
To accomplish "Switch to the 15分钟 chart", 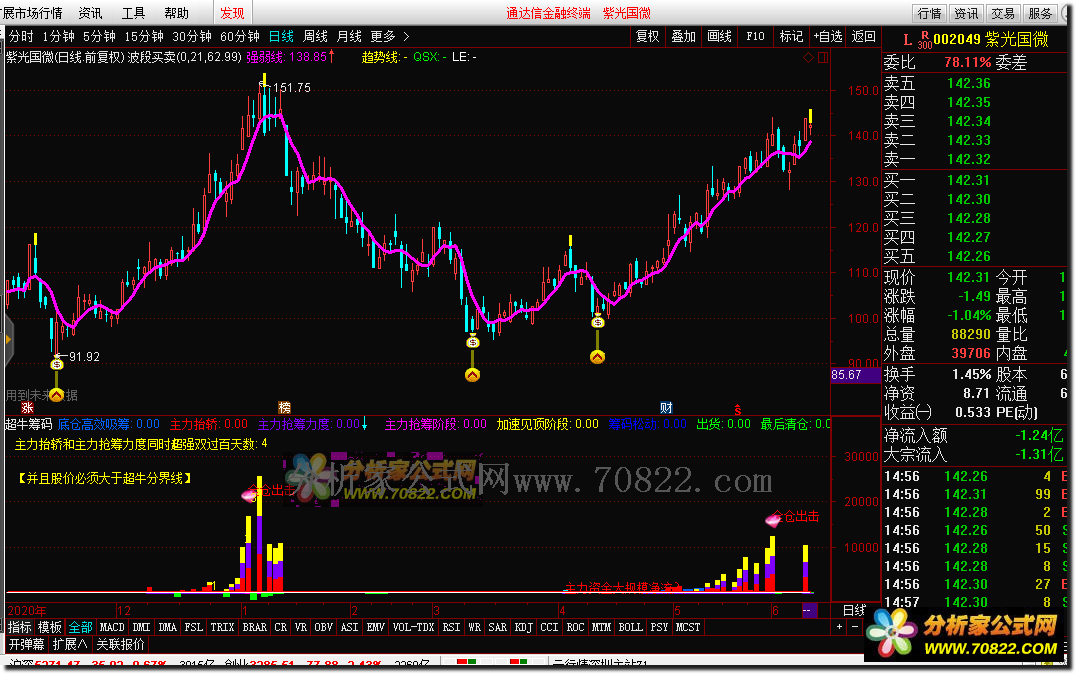I will (144, 36).
